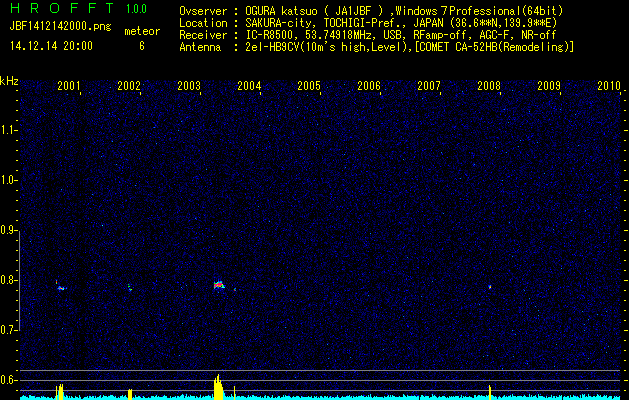Click the 2007 time marker

click(x=429, y=85)
